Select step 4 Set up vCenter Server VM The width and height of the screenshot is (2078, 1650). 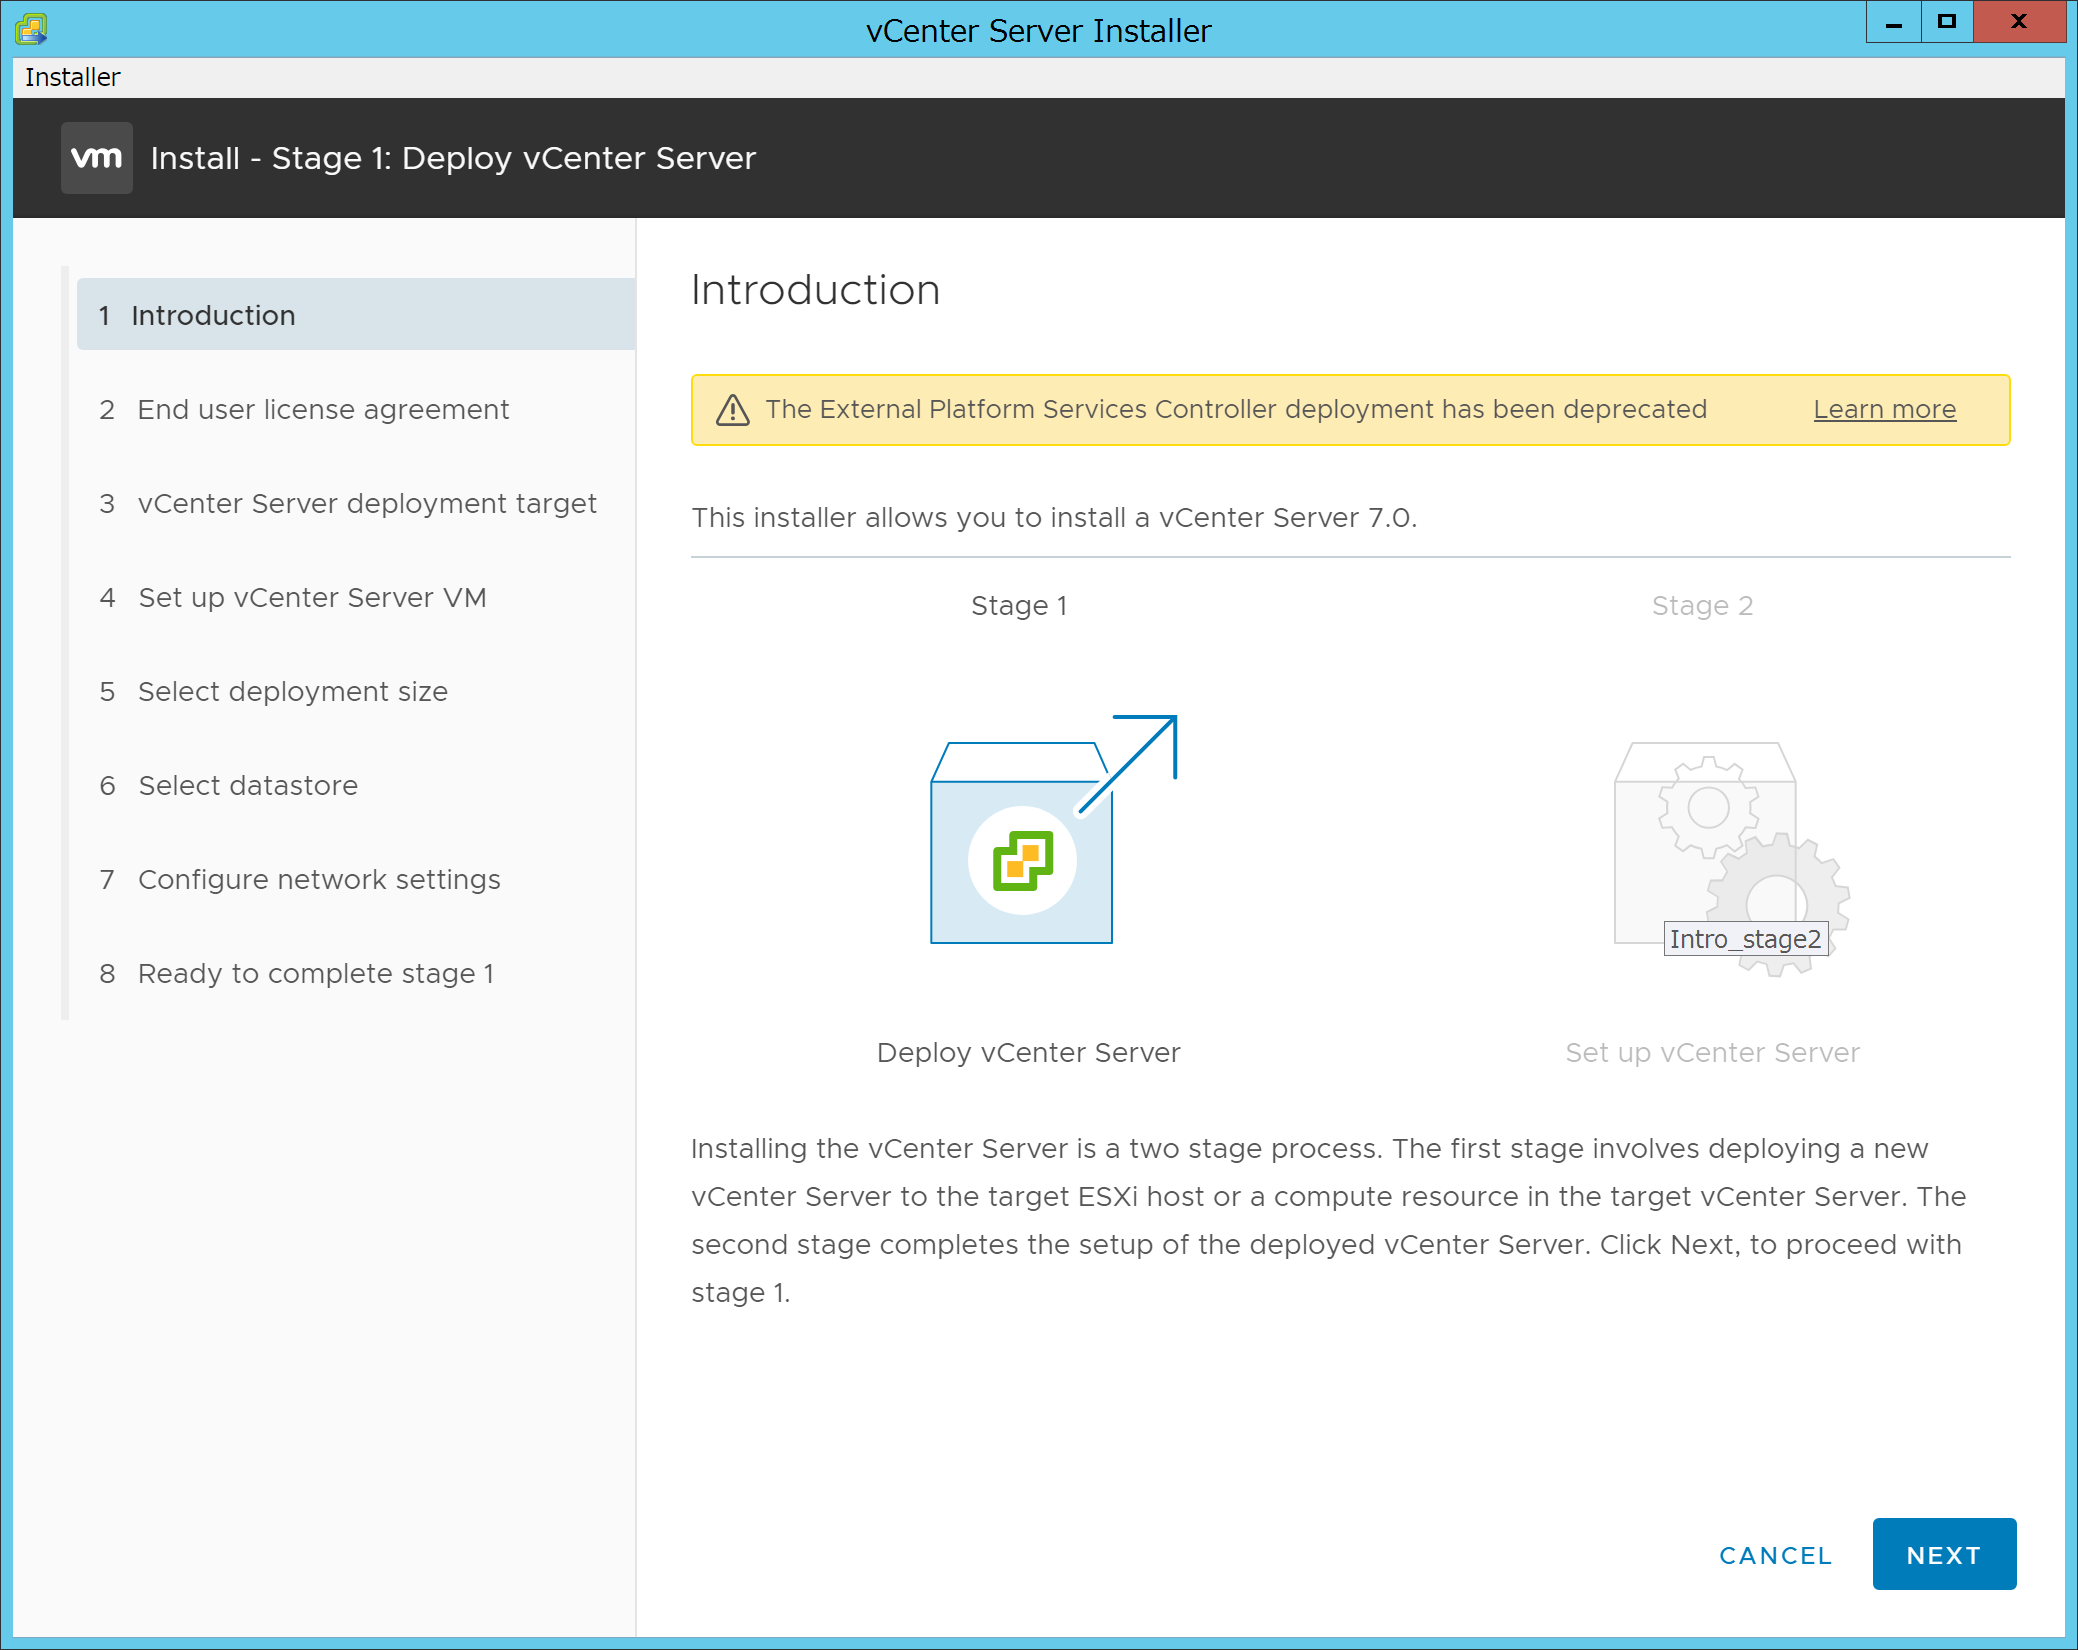click(356, 597)
